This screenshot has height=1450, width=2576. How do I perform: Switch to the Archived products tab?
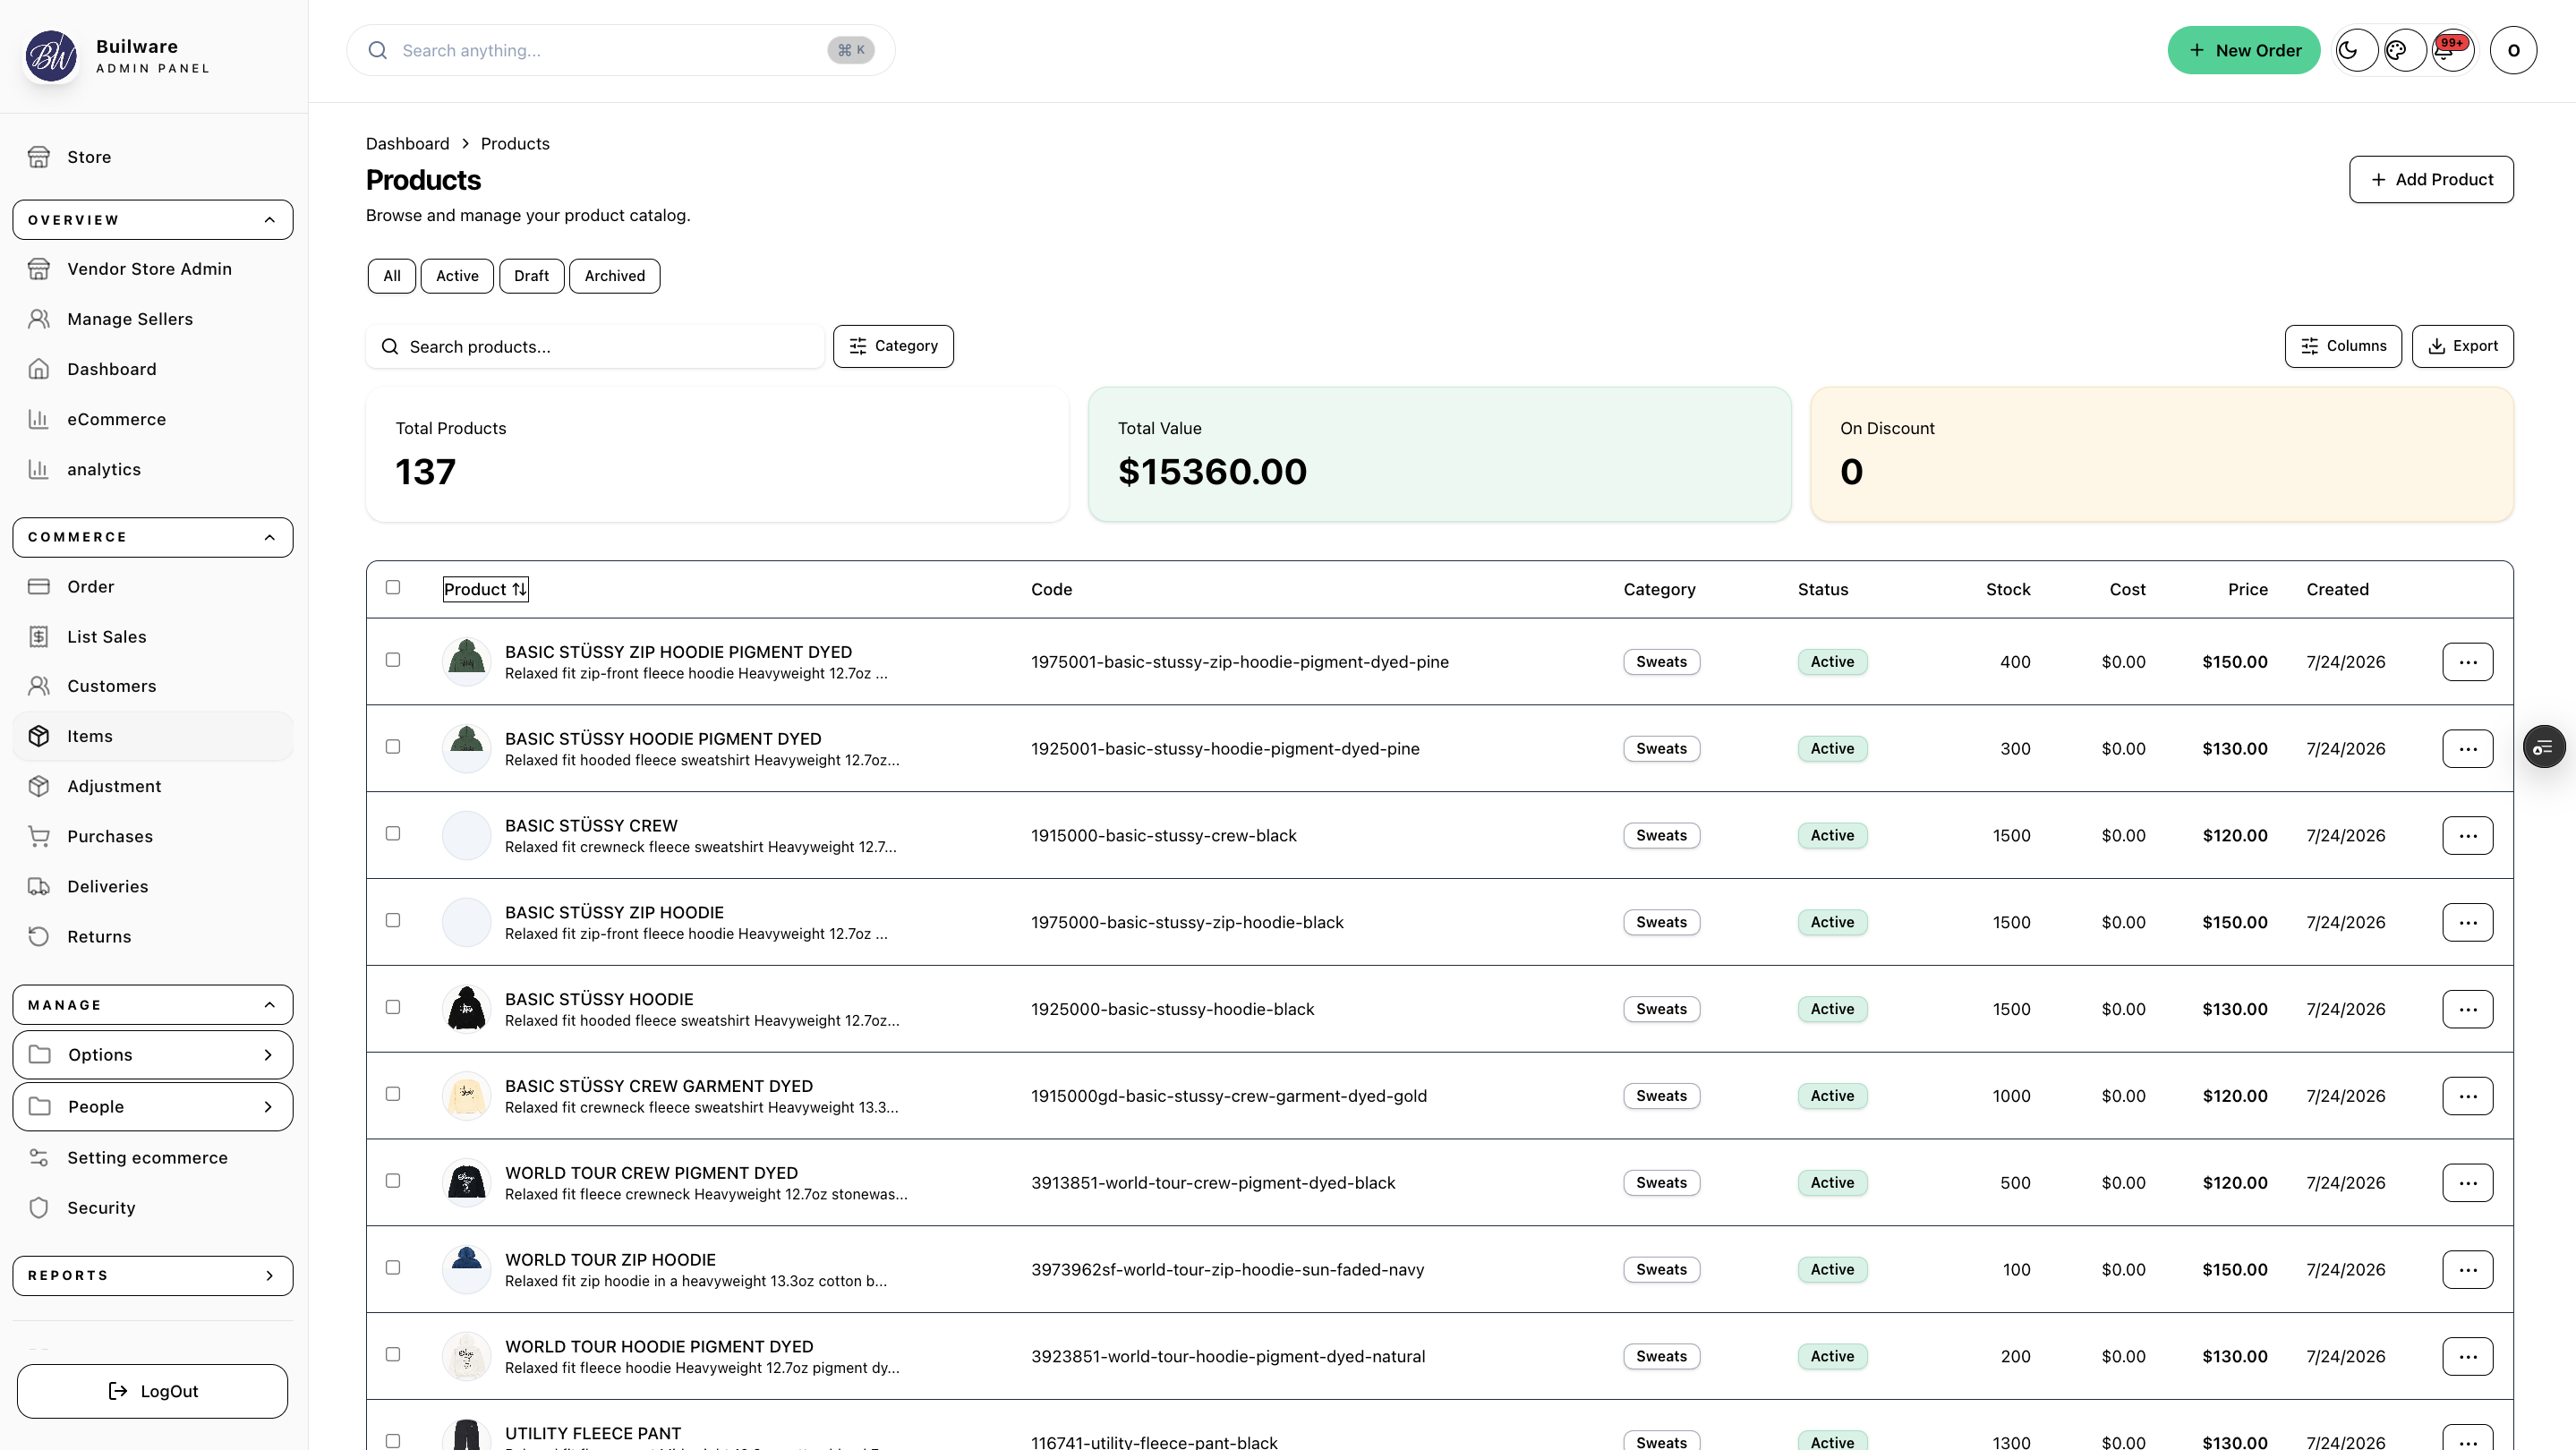[614, 276]
